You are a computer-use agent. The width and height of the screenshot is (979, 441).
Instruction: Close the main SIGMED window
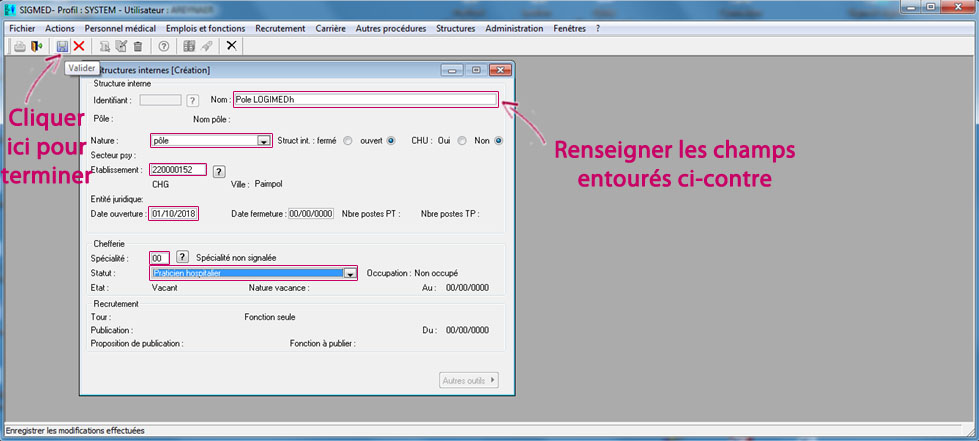click(x=959, y=7)
